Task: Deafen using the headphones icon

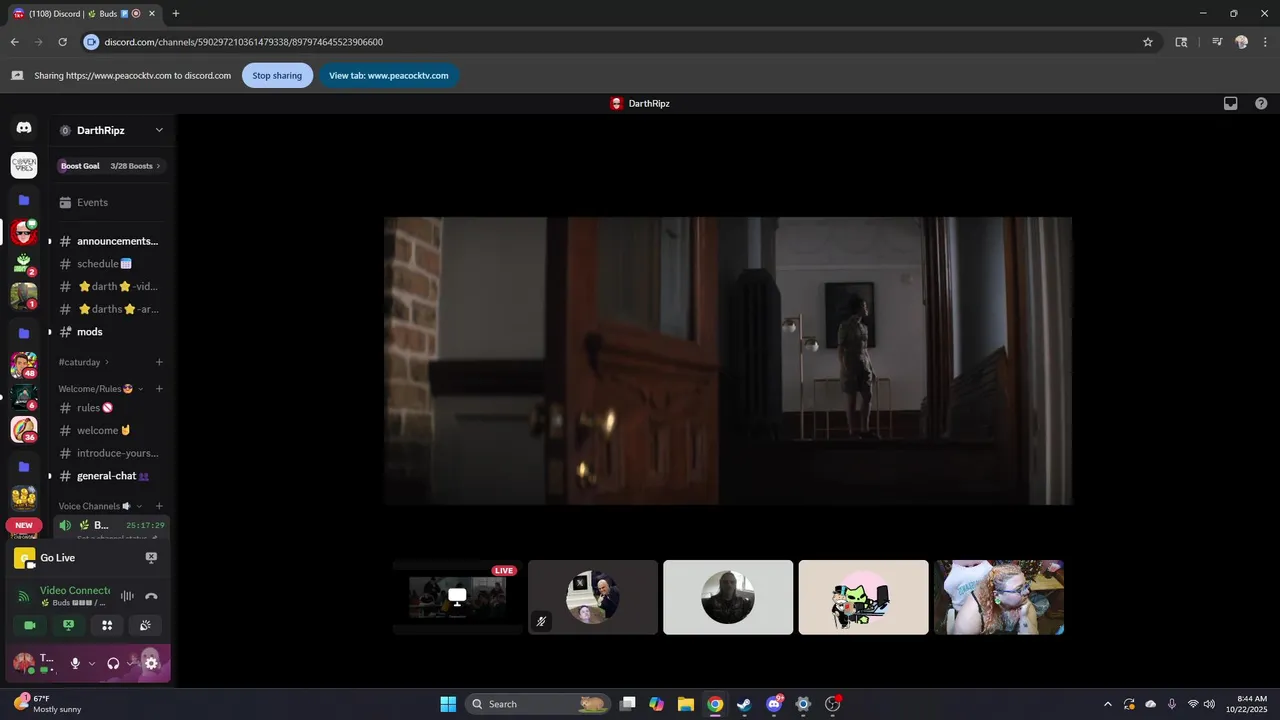Action: click(x=113, y=663)
